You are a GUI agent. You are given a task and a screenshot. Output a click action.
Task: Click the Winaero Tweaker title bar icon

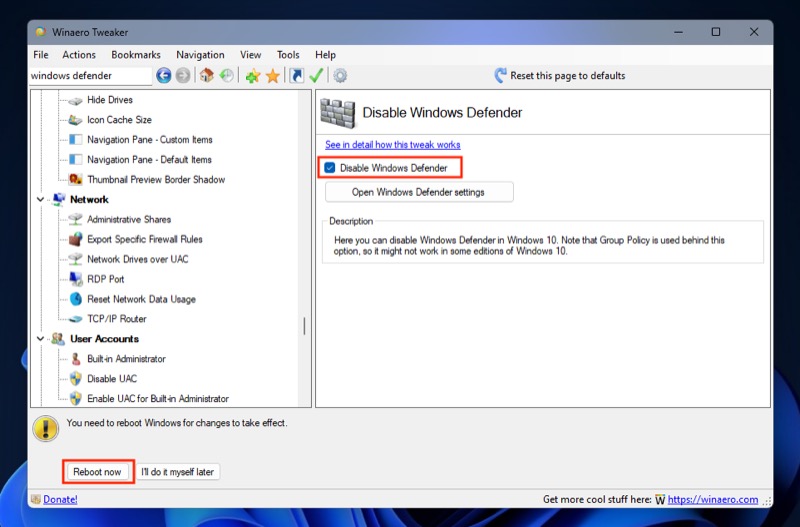coord(41,32)
